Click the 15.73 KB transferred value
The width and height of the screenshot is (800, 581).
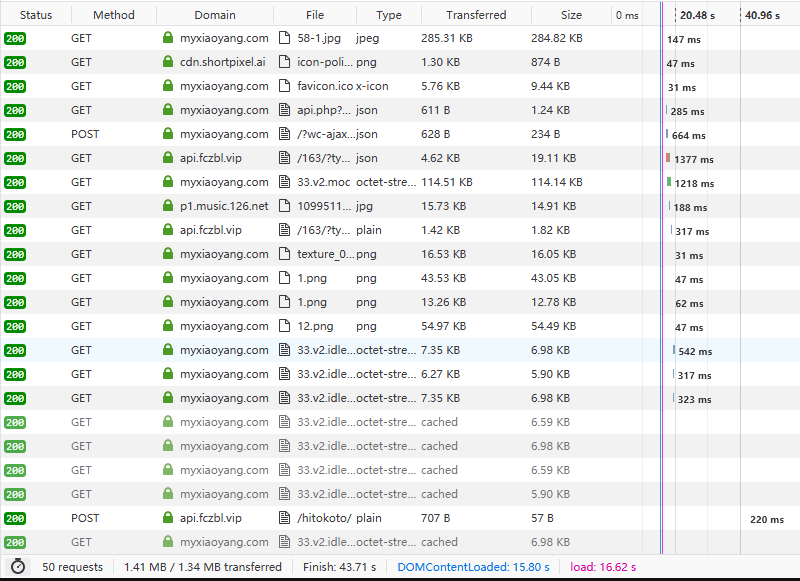[443, 206]
